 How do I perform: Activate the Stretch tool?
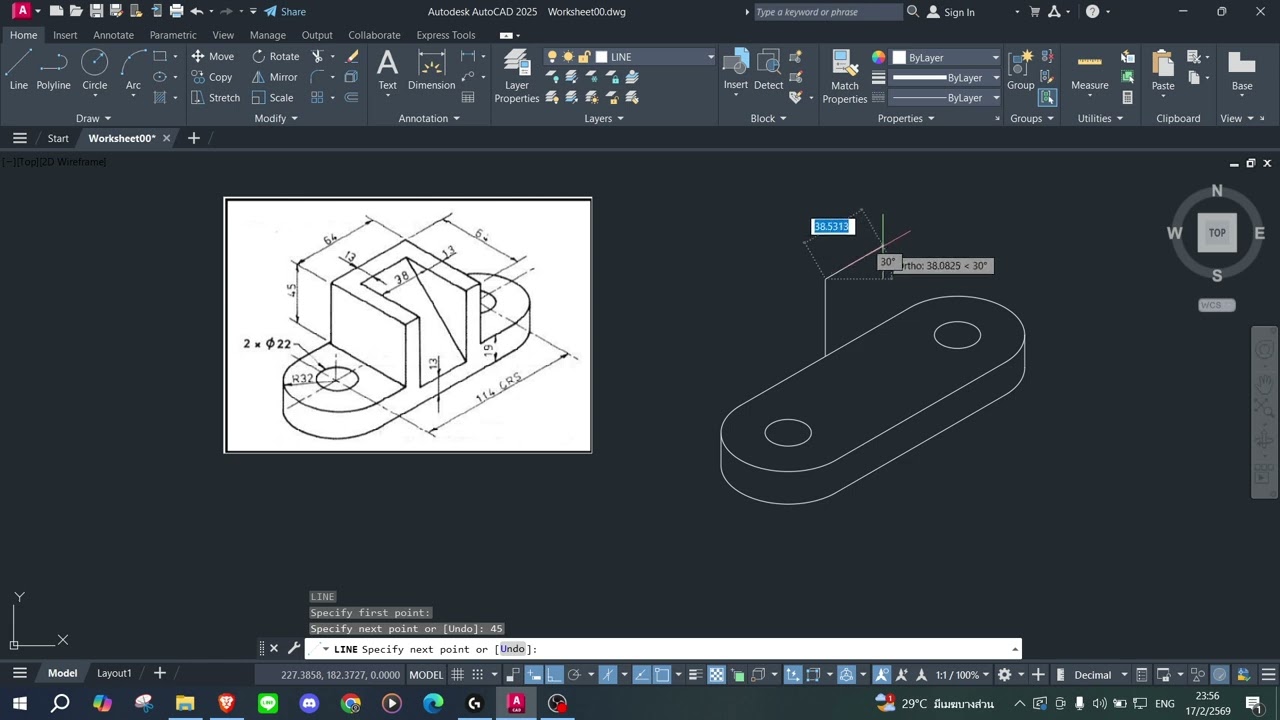pyautogui.click(x=215, y=98)
